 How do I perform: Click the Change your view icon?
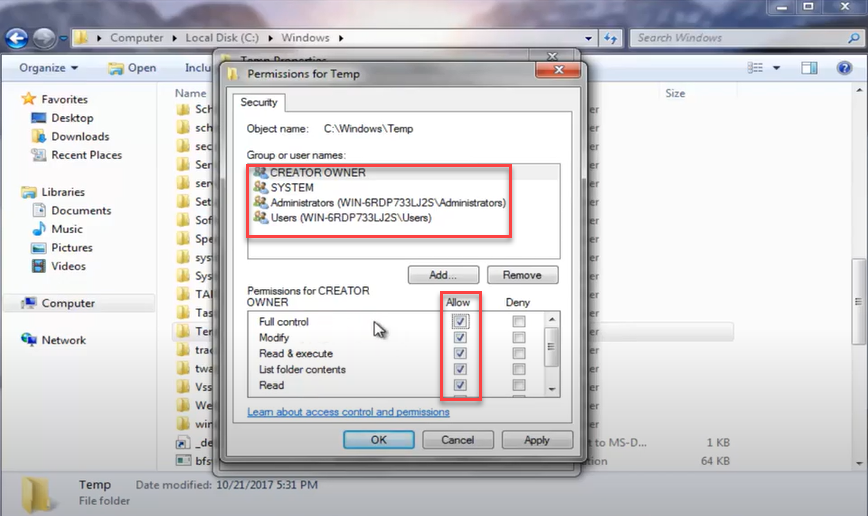(x=755, y=68)
